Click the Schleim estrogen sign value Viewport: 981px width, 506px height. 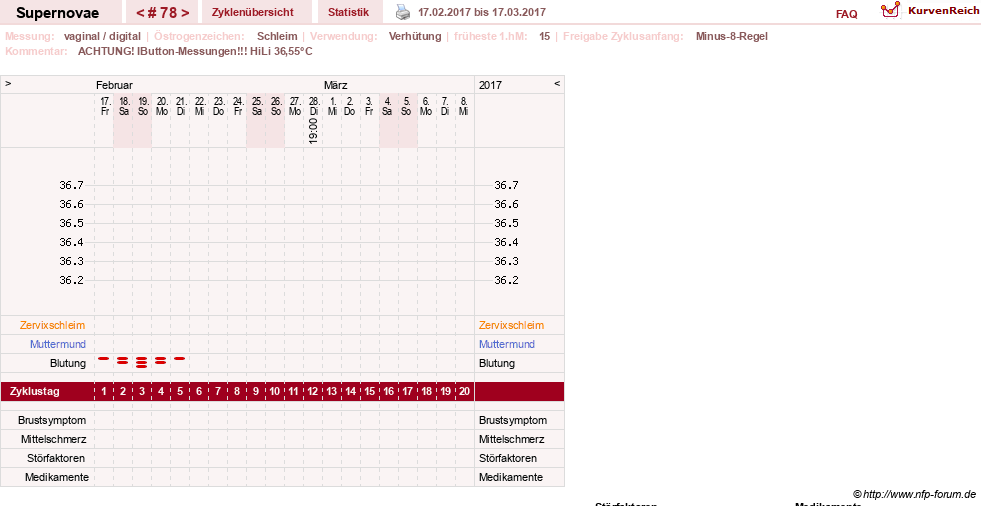277,36
